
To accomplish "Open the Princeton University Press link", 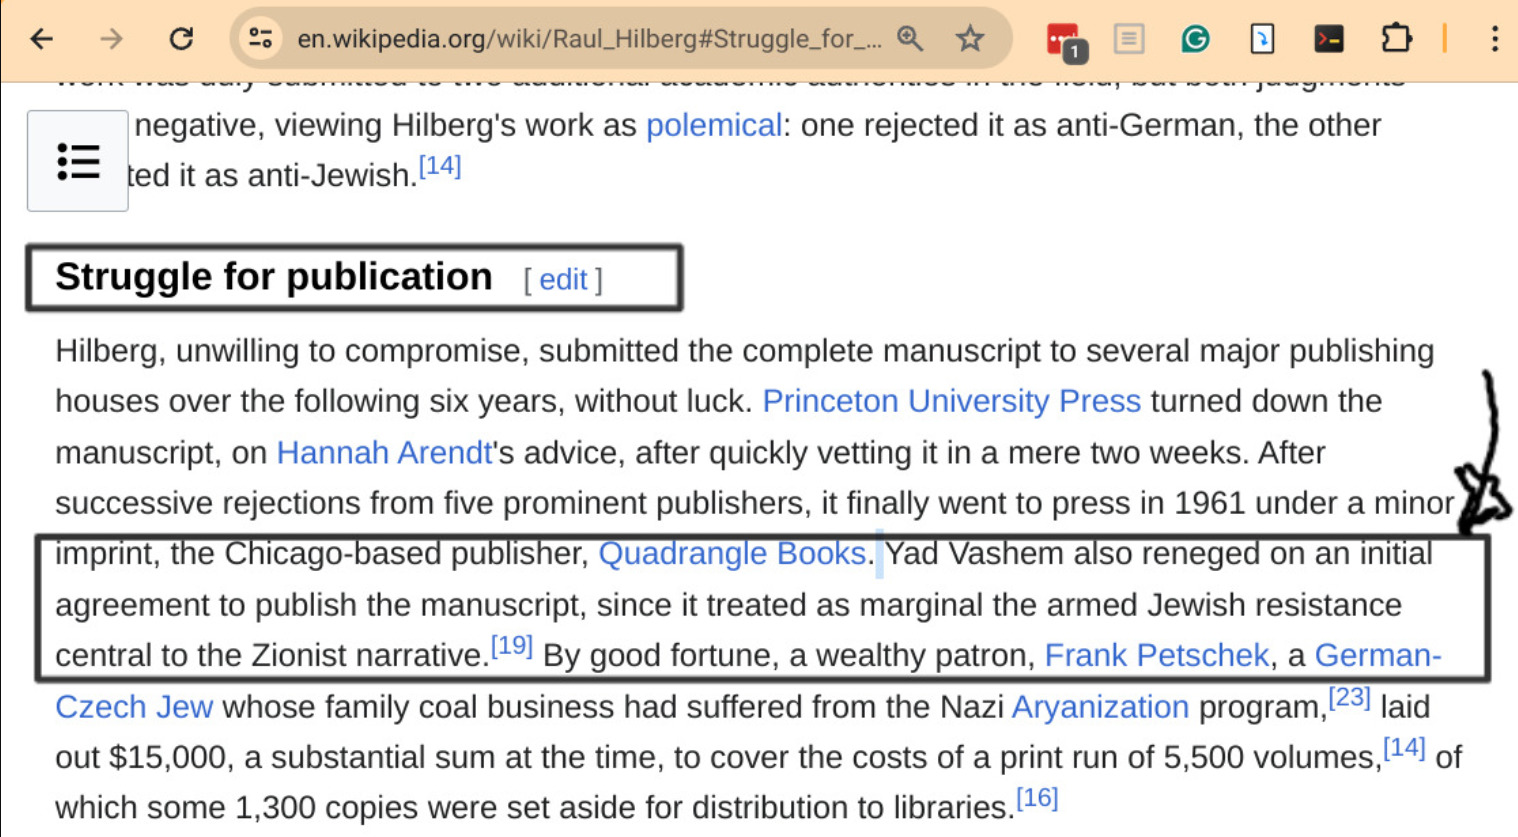I will tap(950, 401).
